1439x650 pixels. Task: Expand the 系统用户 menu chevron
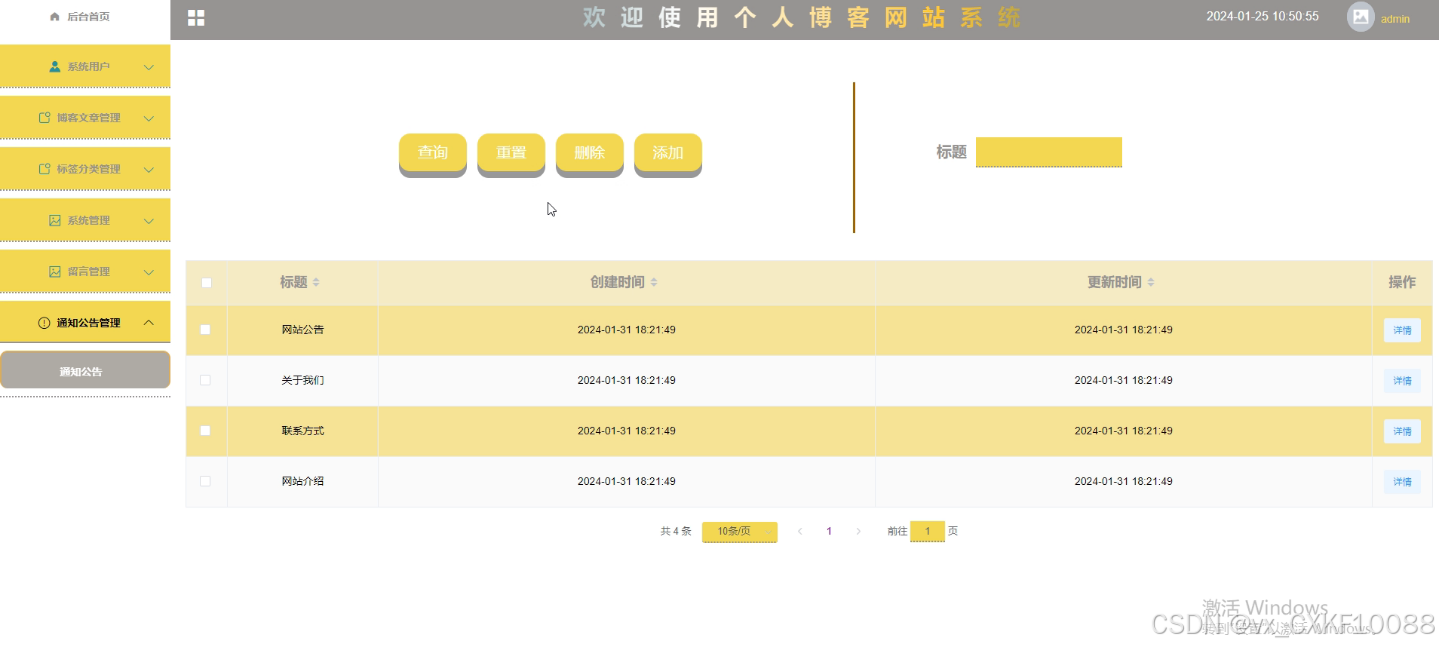pos(149,67)
